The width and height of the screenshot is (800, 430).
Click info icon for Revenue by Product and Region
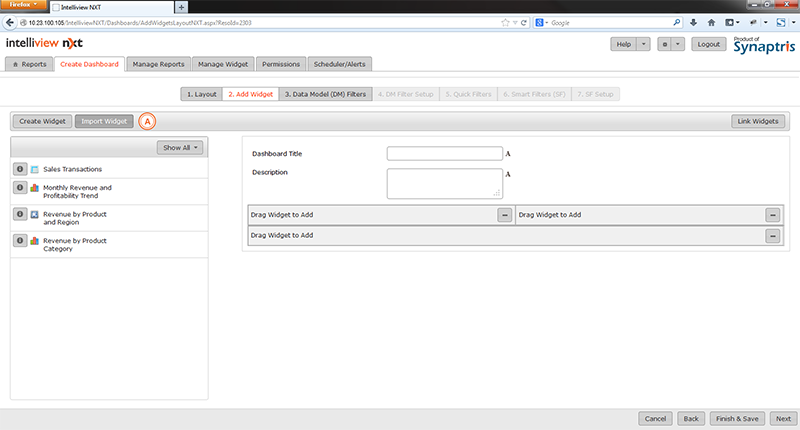[20, 214]
